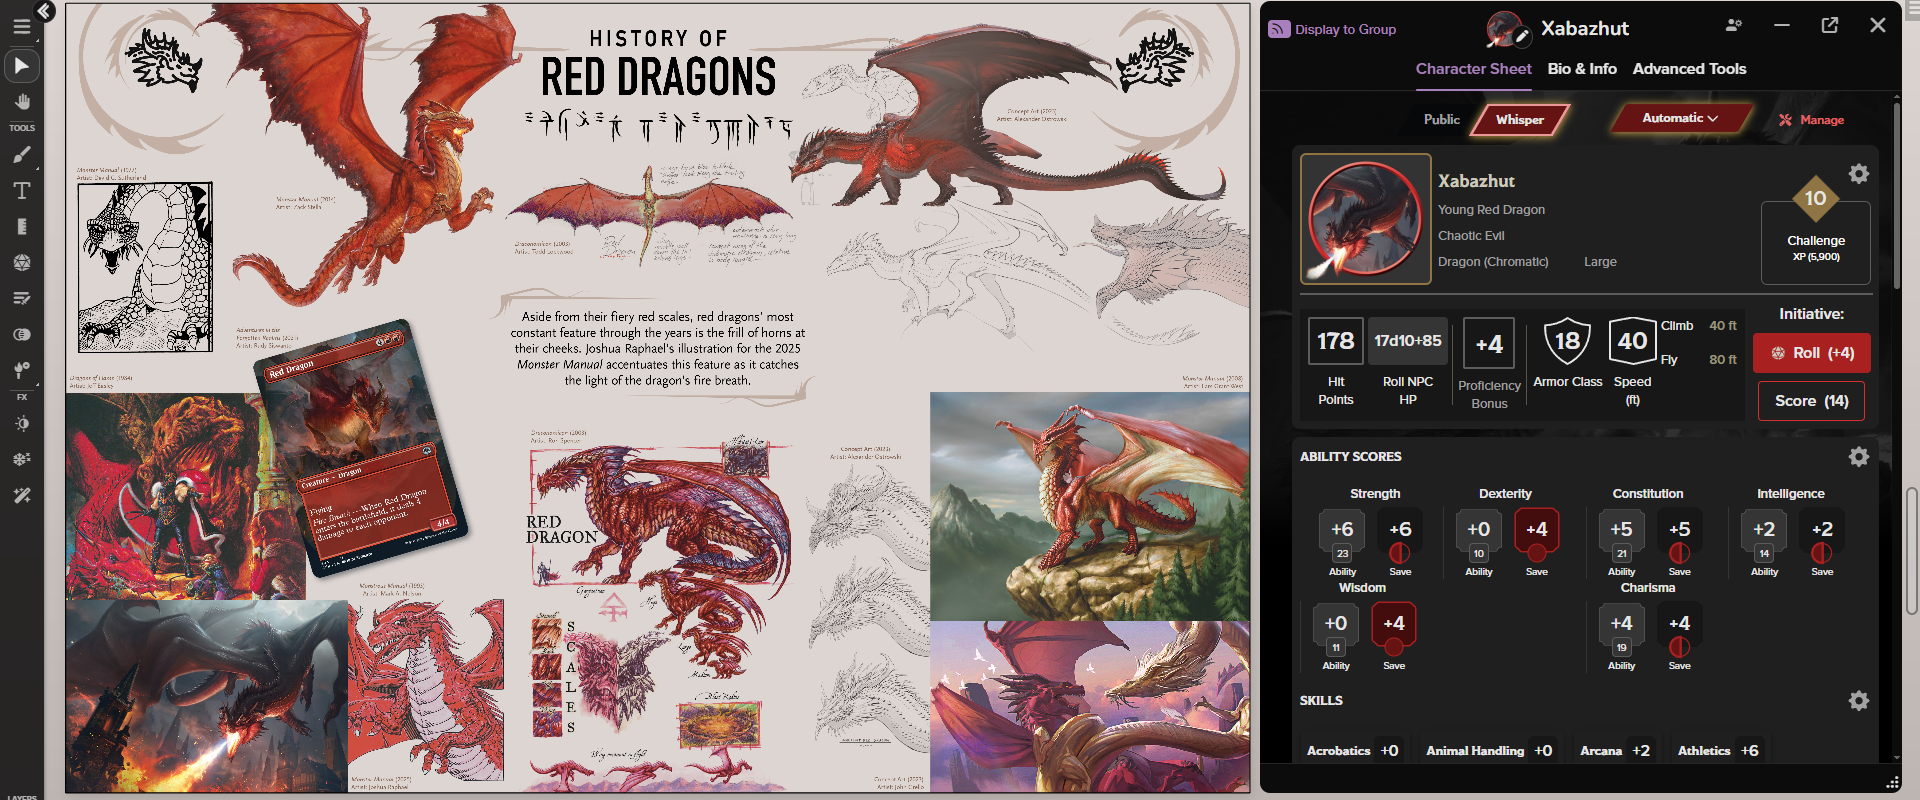
Task: Open the Dice roller tool
Action: (21, 263)
